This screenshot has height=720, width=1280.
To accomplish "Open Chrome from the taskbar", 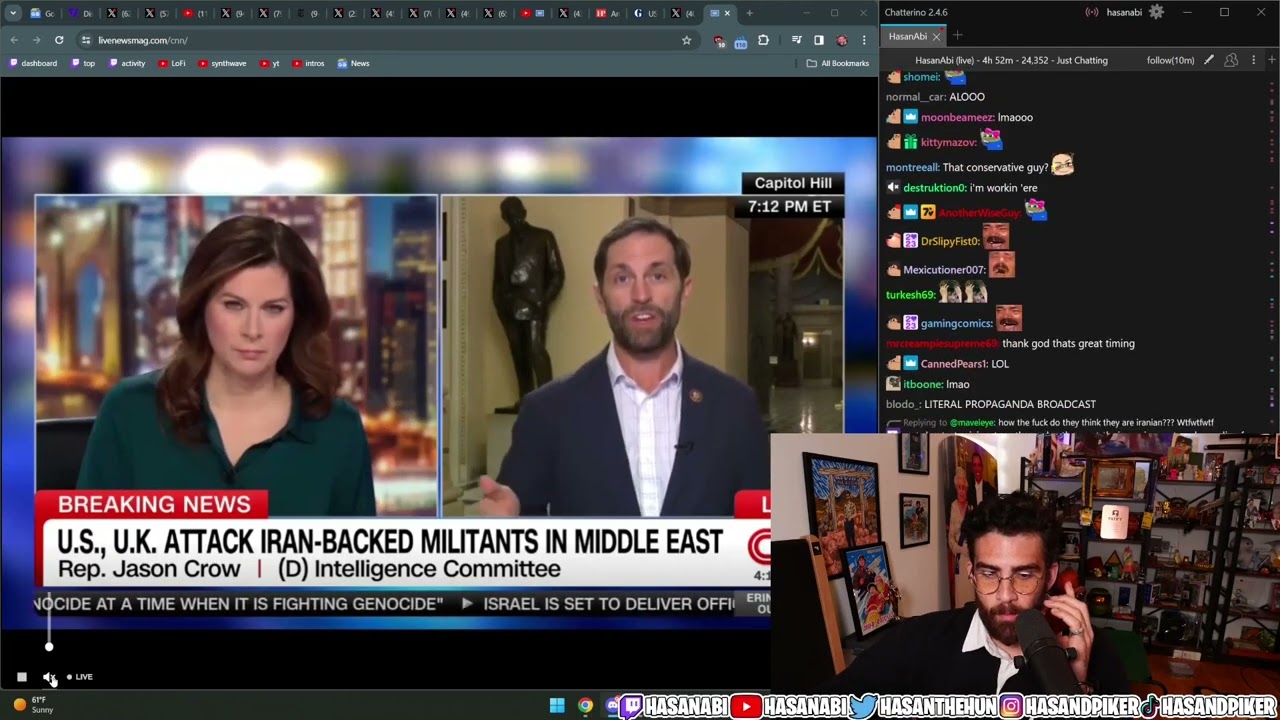I will click(585, 706).
